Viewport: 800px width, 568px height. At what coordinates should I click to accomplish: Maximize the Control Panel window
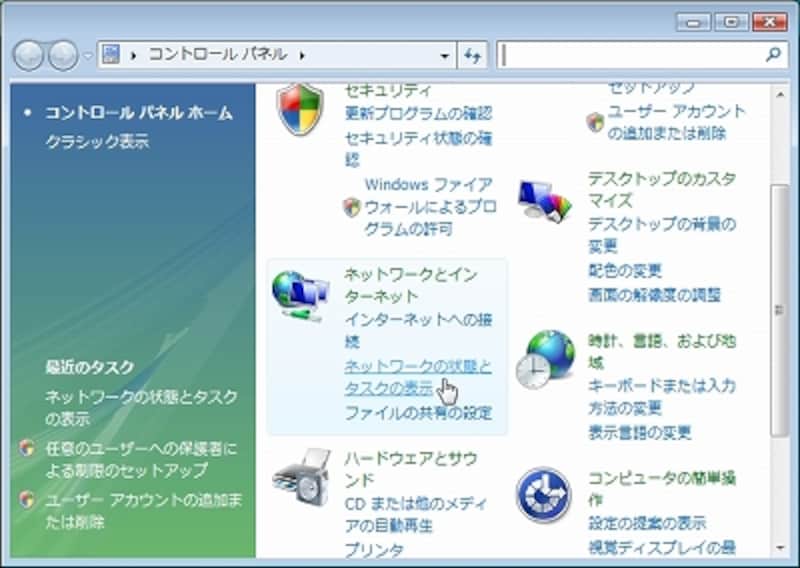731,22
